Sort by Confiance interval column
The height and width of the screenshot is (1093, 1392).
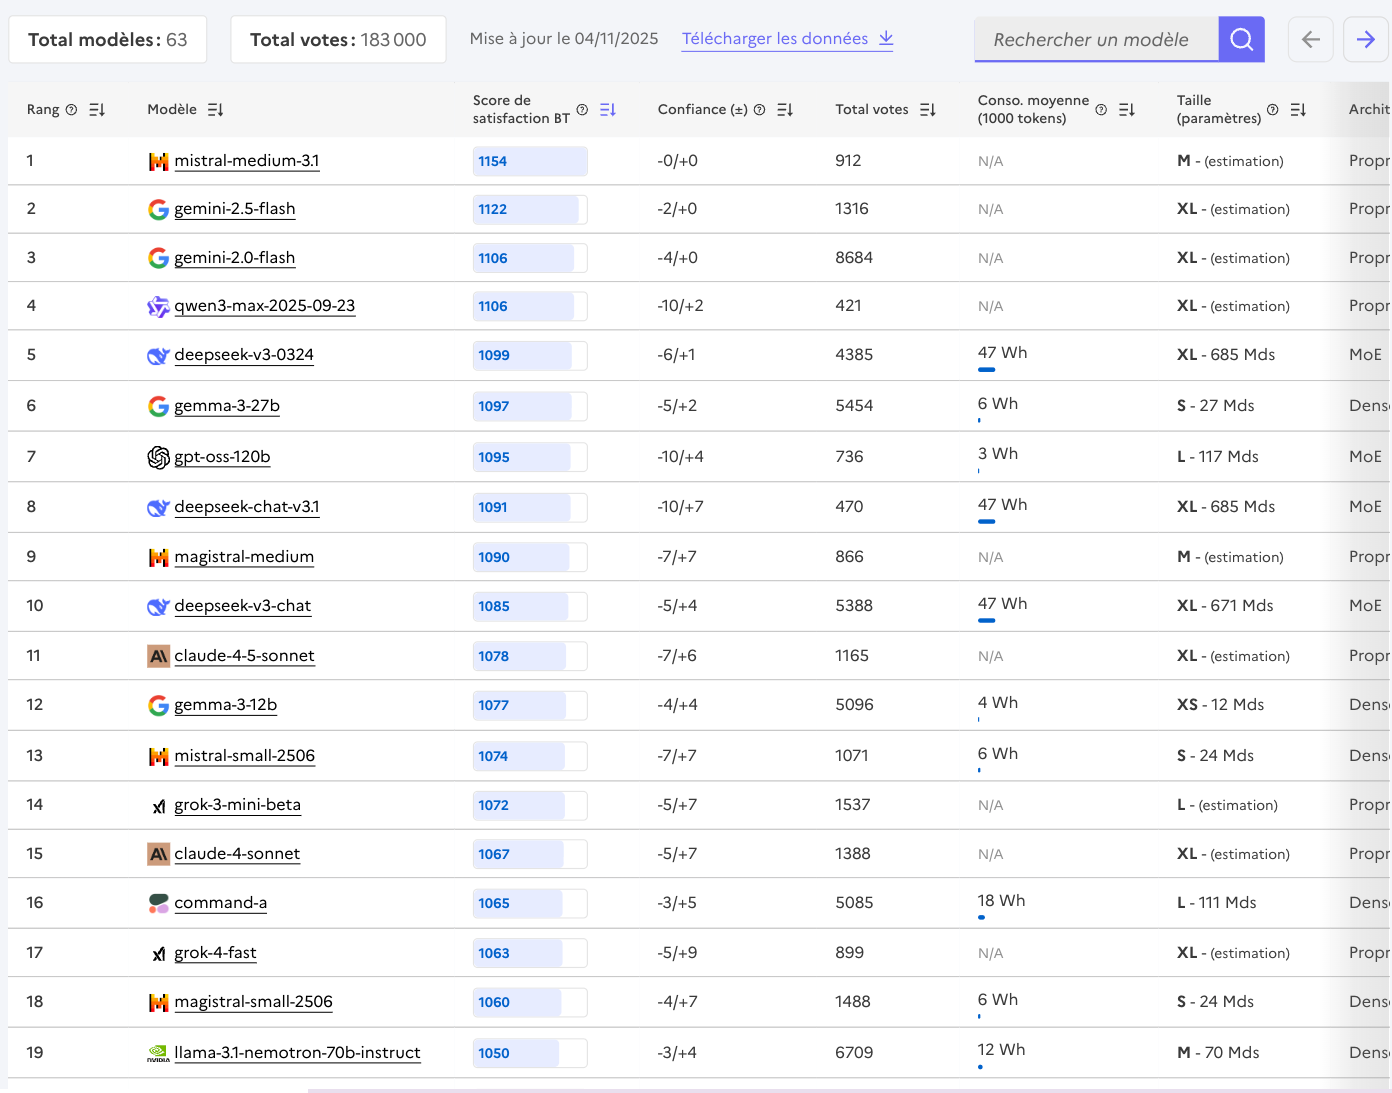(x=785, y=110)
